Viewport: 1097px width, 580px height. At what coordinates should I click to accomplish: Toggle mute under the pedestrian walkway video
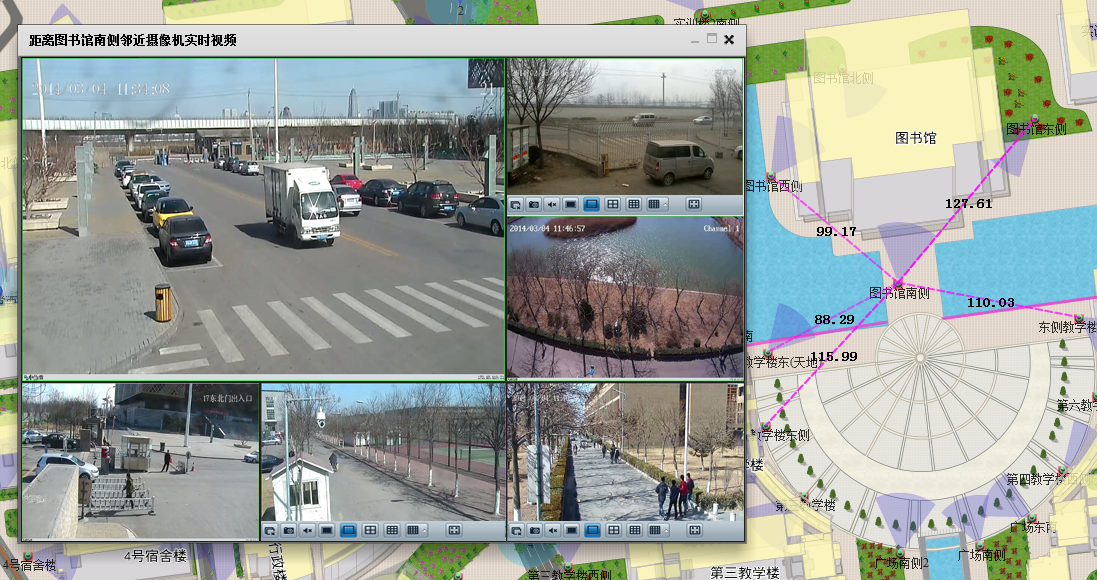click(x=552, y=530)
